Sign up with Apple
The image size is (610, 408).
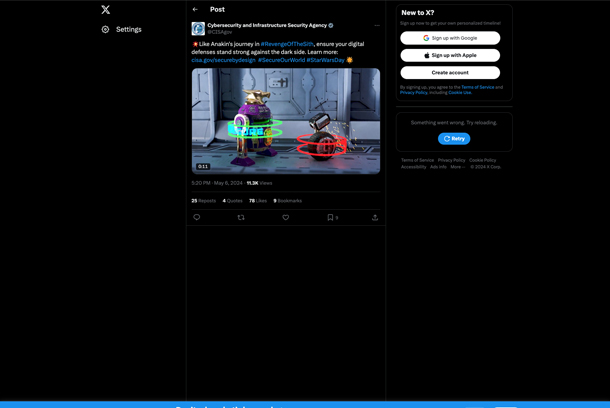coord(450,55)
